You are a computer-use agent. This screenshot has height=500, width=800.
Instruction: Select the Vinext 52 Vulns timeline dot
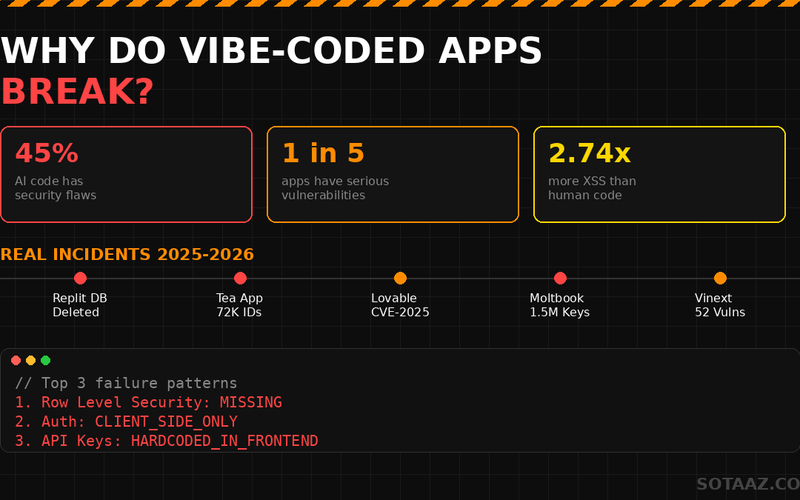click(720, 278)
